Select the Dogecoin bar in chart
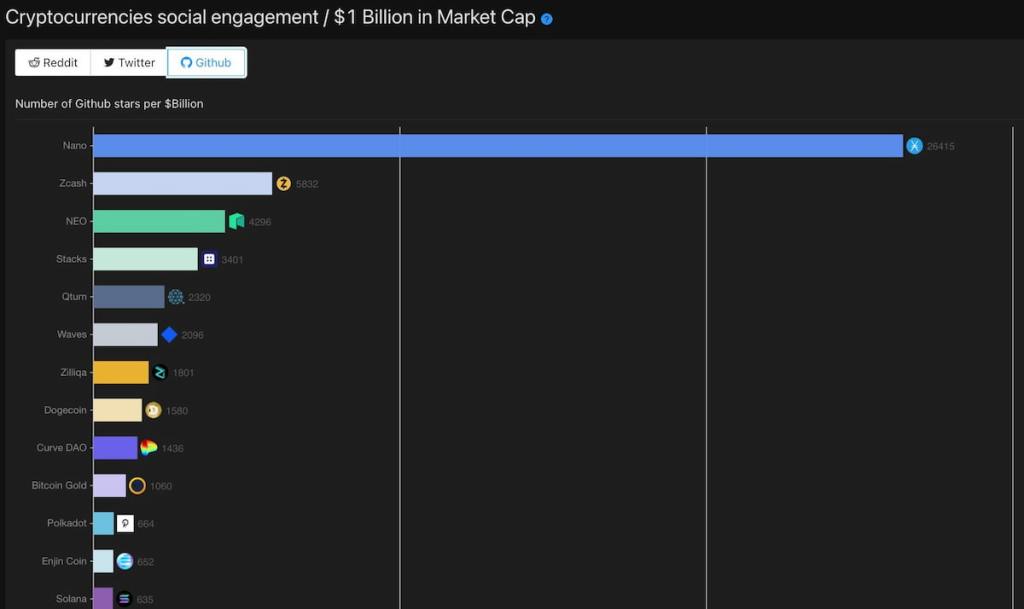The image size is (1024, 609). coord(118,411)
